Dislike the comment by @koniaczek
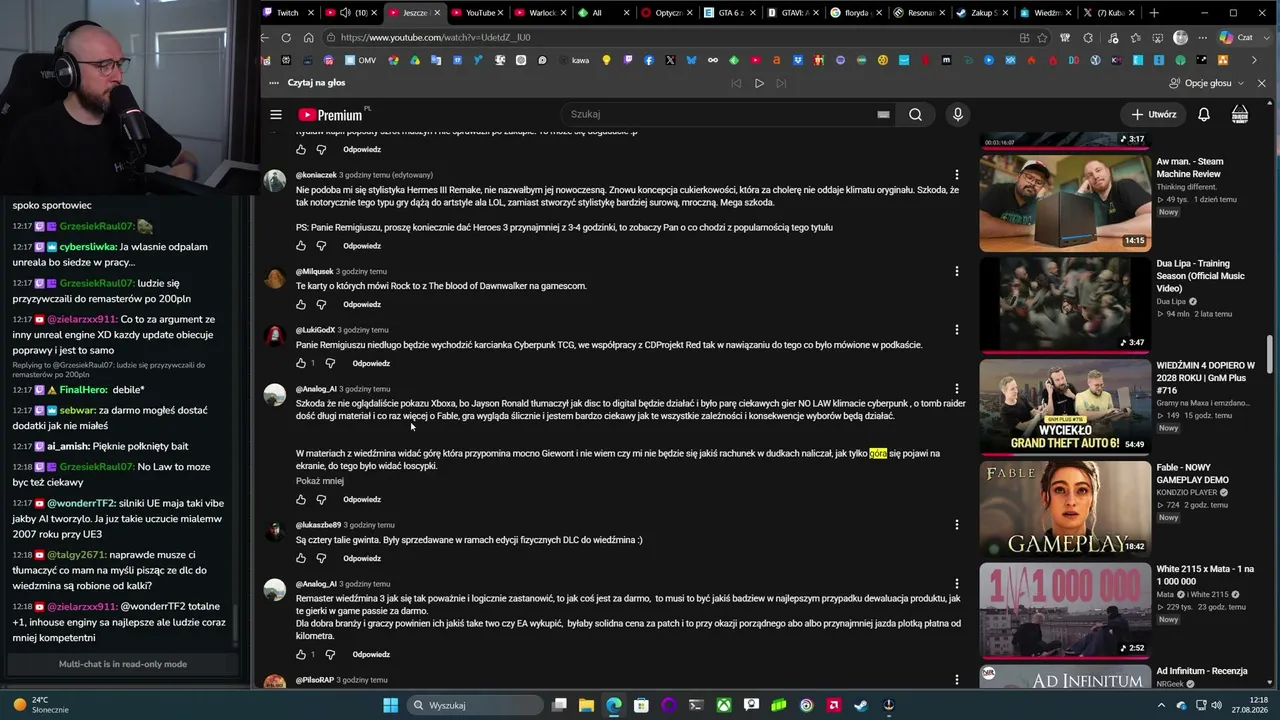This screenshot has width=1280, height=720. 321,246
